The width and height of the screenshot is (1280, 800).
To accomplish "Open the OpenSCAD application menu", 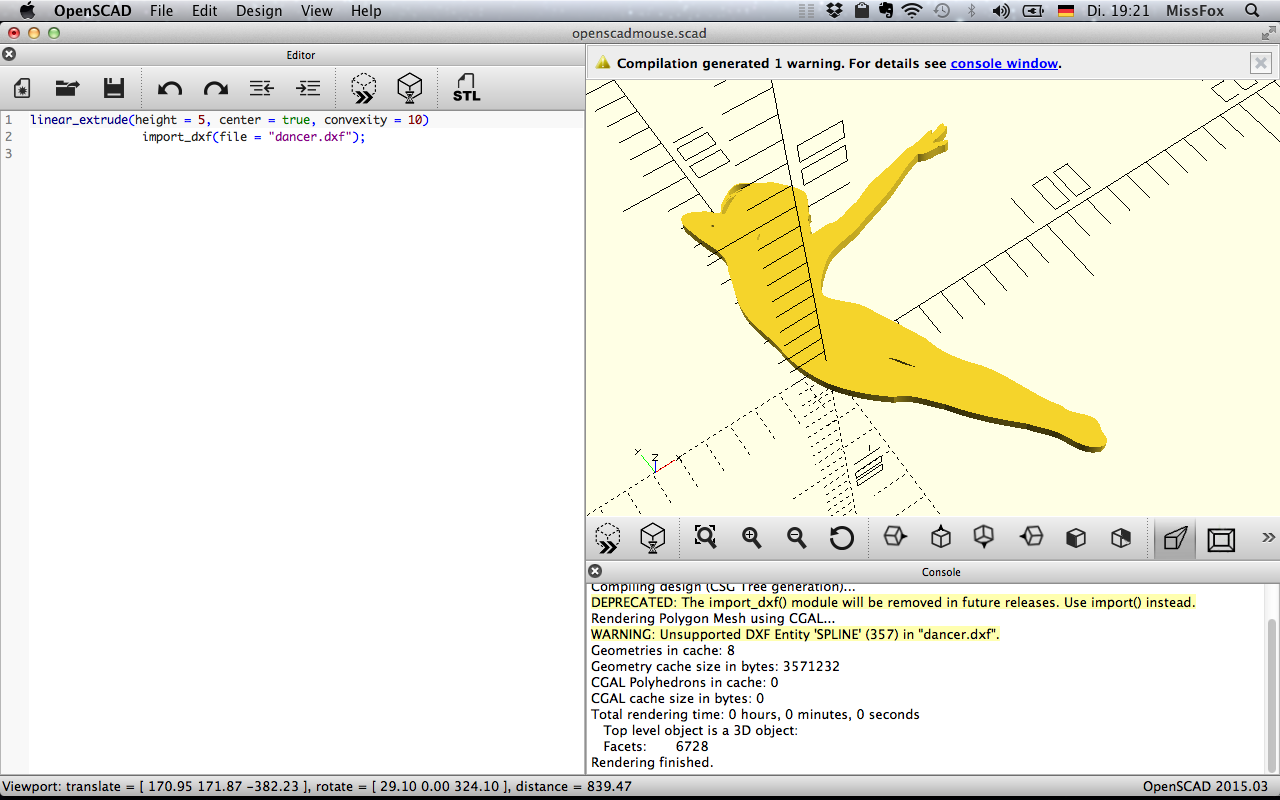I will (94, 11).
